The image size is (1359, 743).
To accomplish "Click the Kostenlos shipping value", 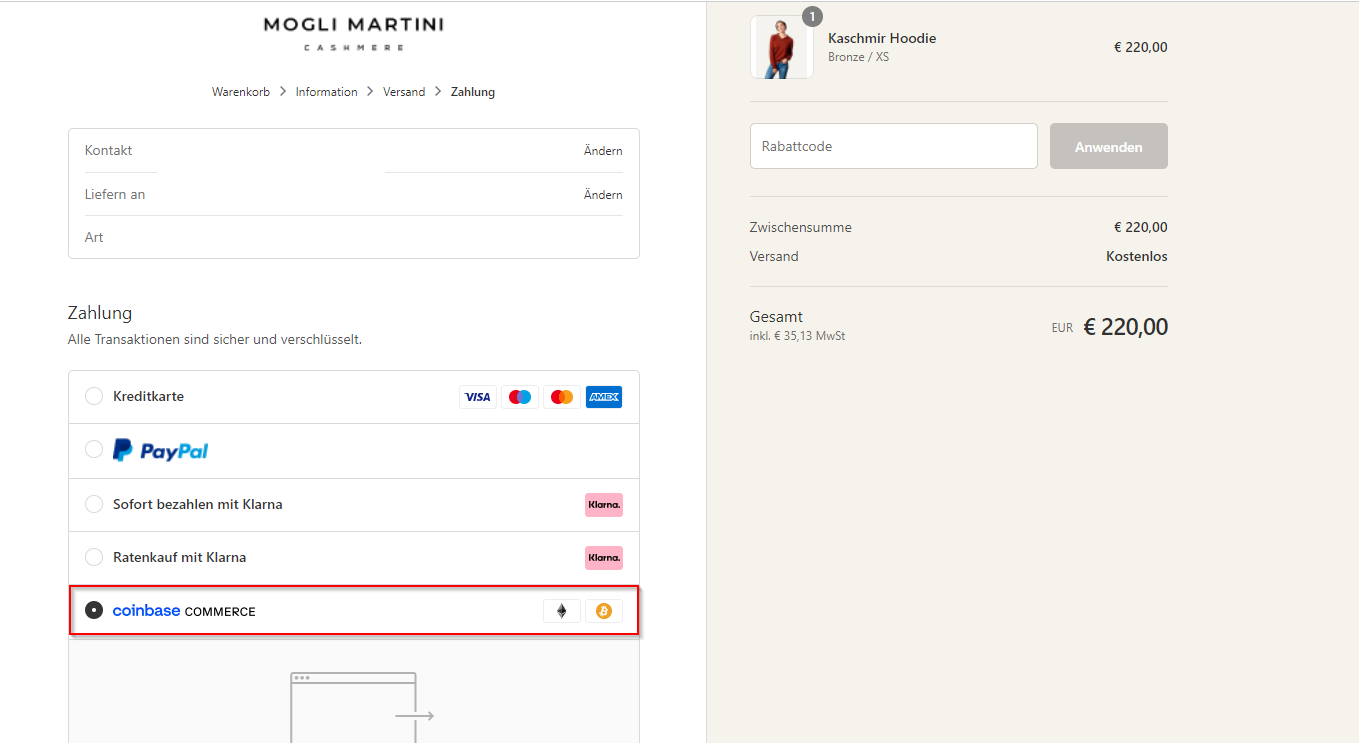I will point(1137,256).
